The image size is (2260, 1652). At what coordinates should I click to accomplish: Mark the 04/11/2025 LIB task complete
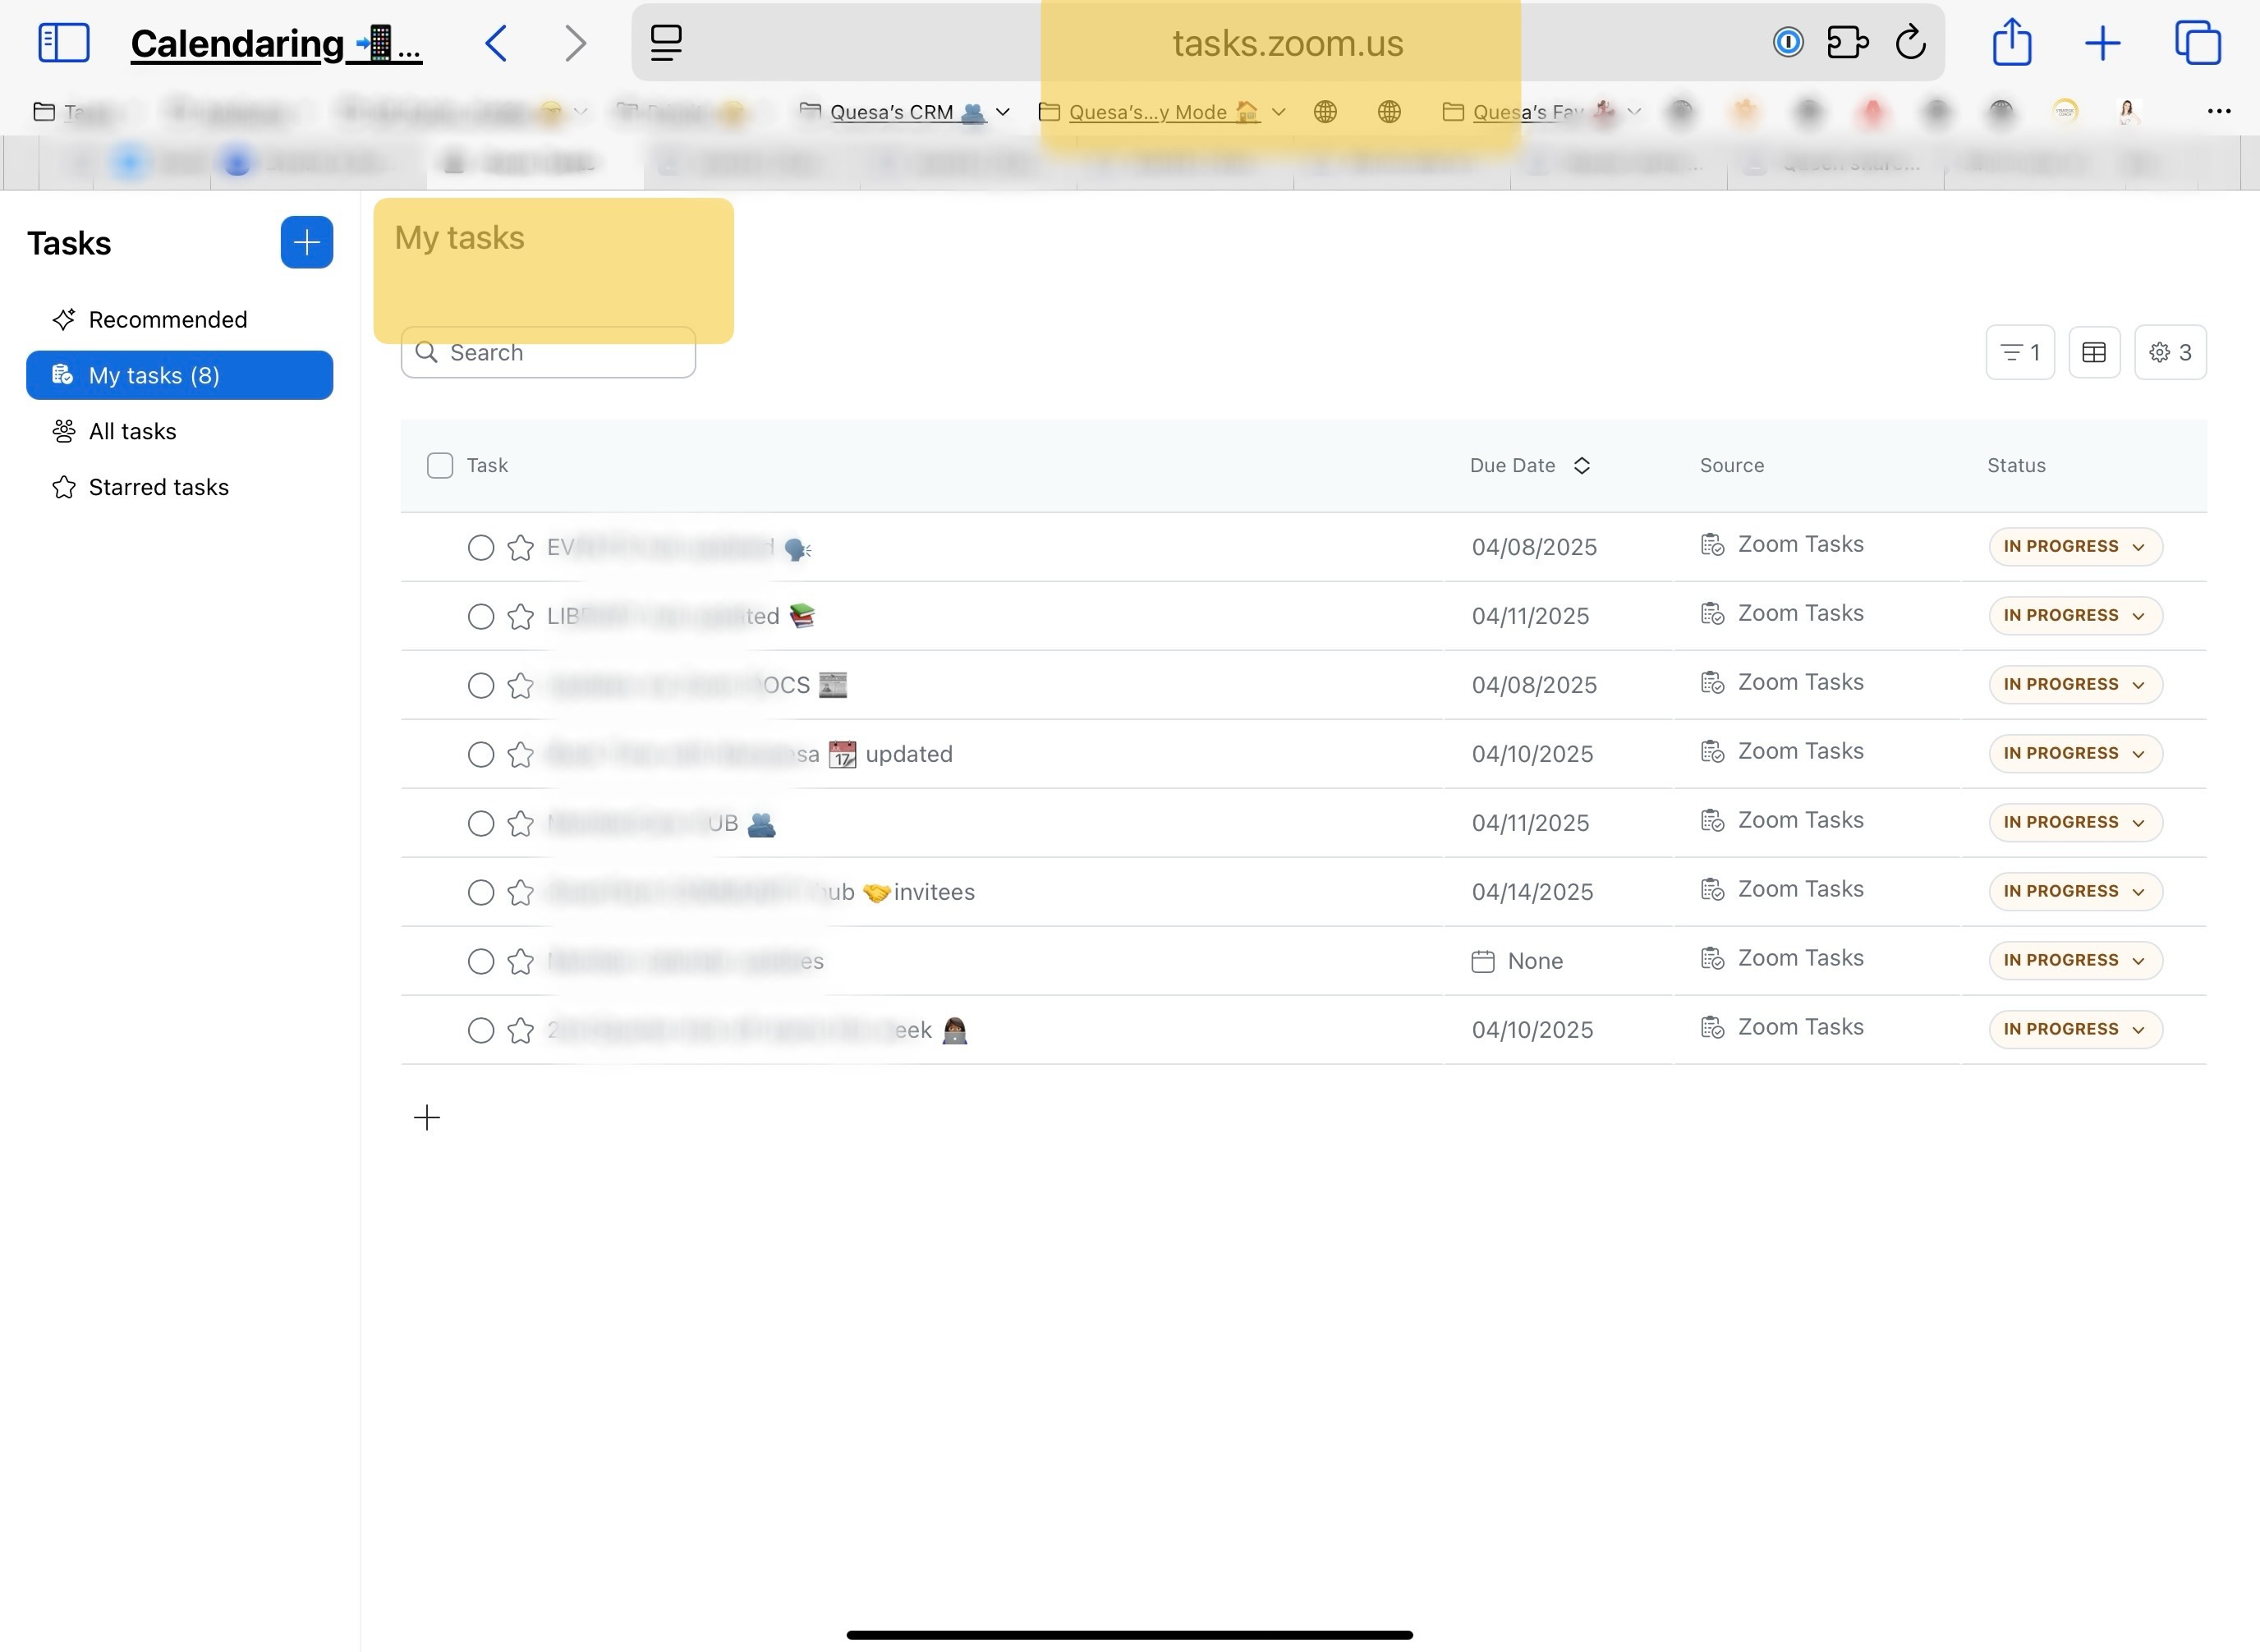(481, 616)
